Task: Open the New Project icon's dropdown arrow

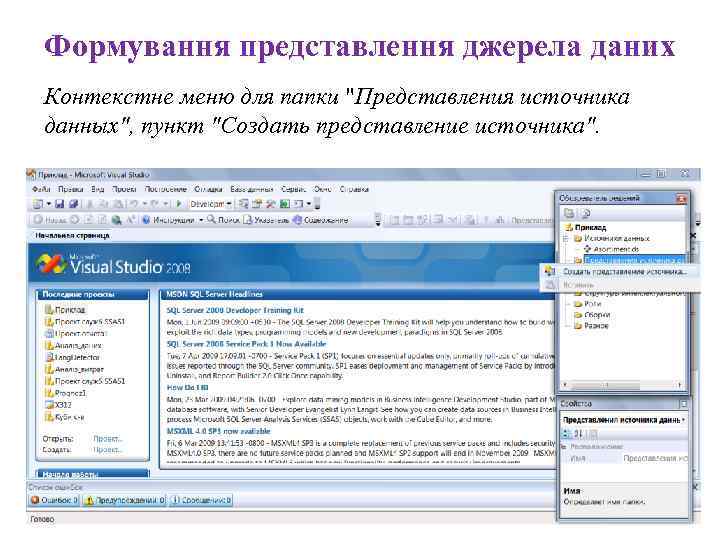Action: [x=48, y=204]
